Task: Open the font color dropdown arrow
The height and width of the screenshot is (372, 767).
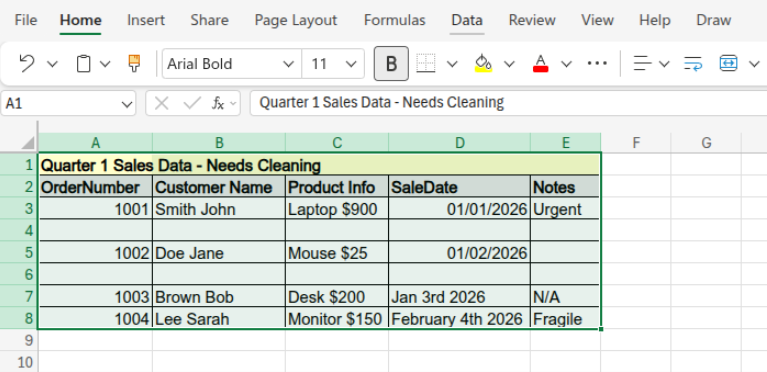Action: pyautogui.click(x=566, y=64)
